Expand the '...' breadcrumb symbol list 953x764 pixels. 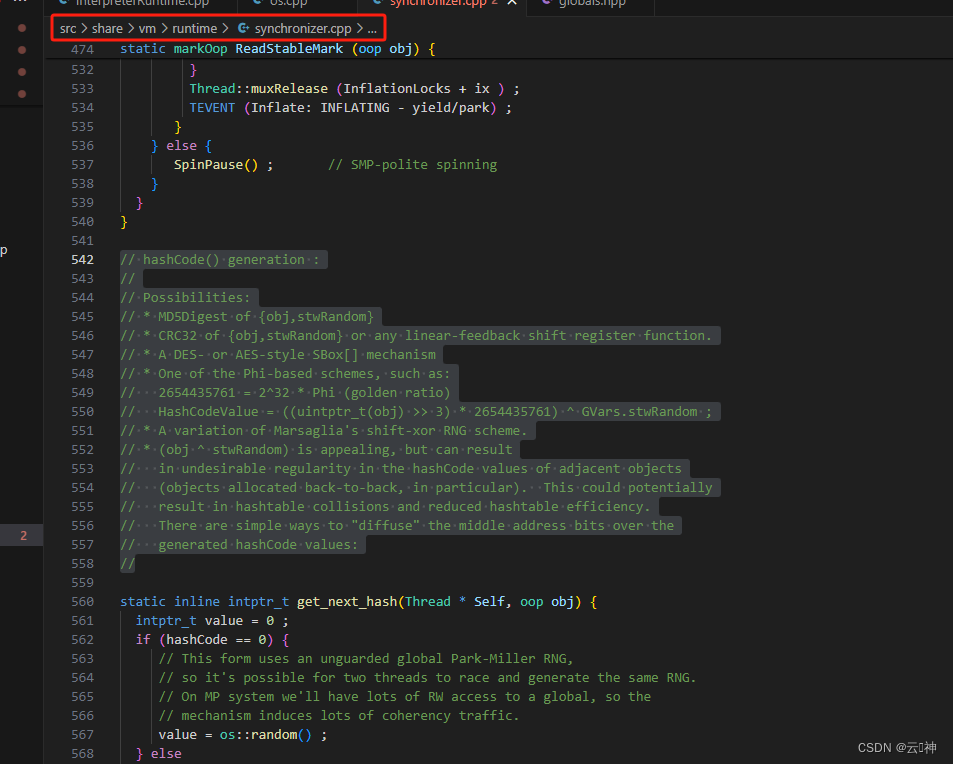372,29
